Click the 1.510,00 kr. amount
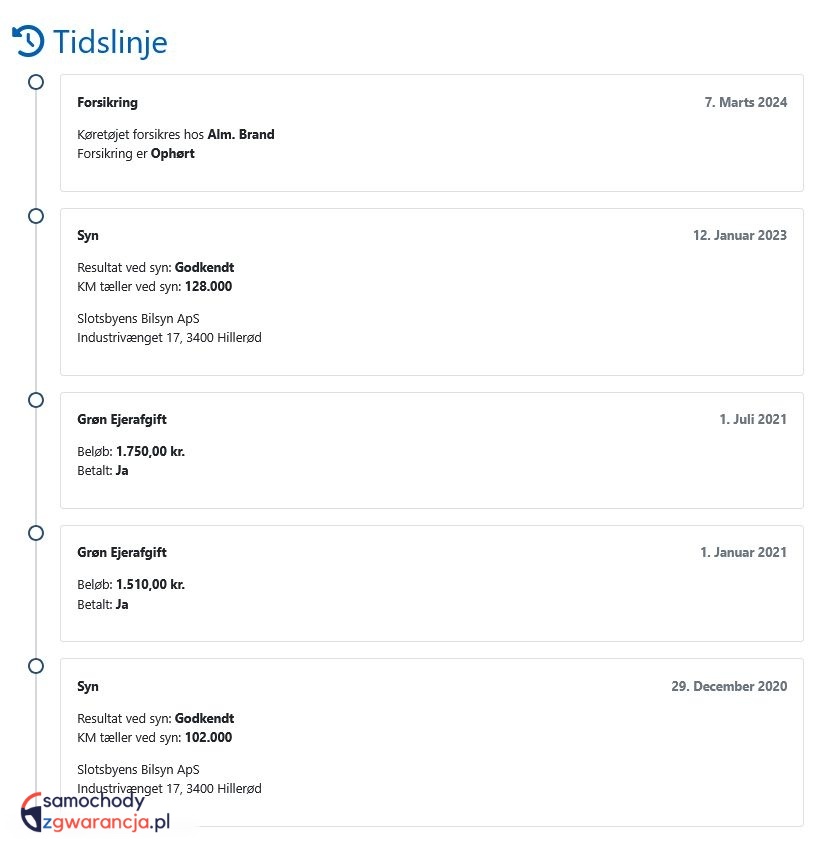 point(150,584)
